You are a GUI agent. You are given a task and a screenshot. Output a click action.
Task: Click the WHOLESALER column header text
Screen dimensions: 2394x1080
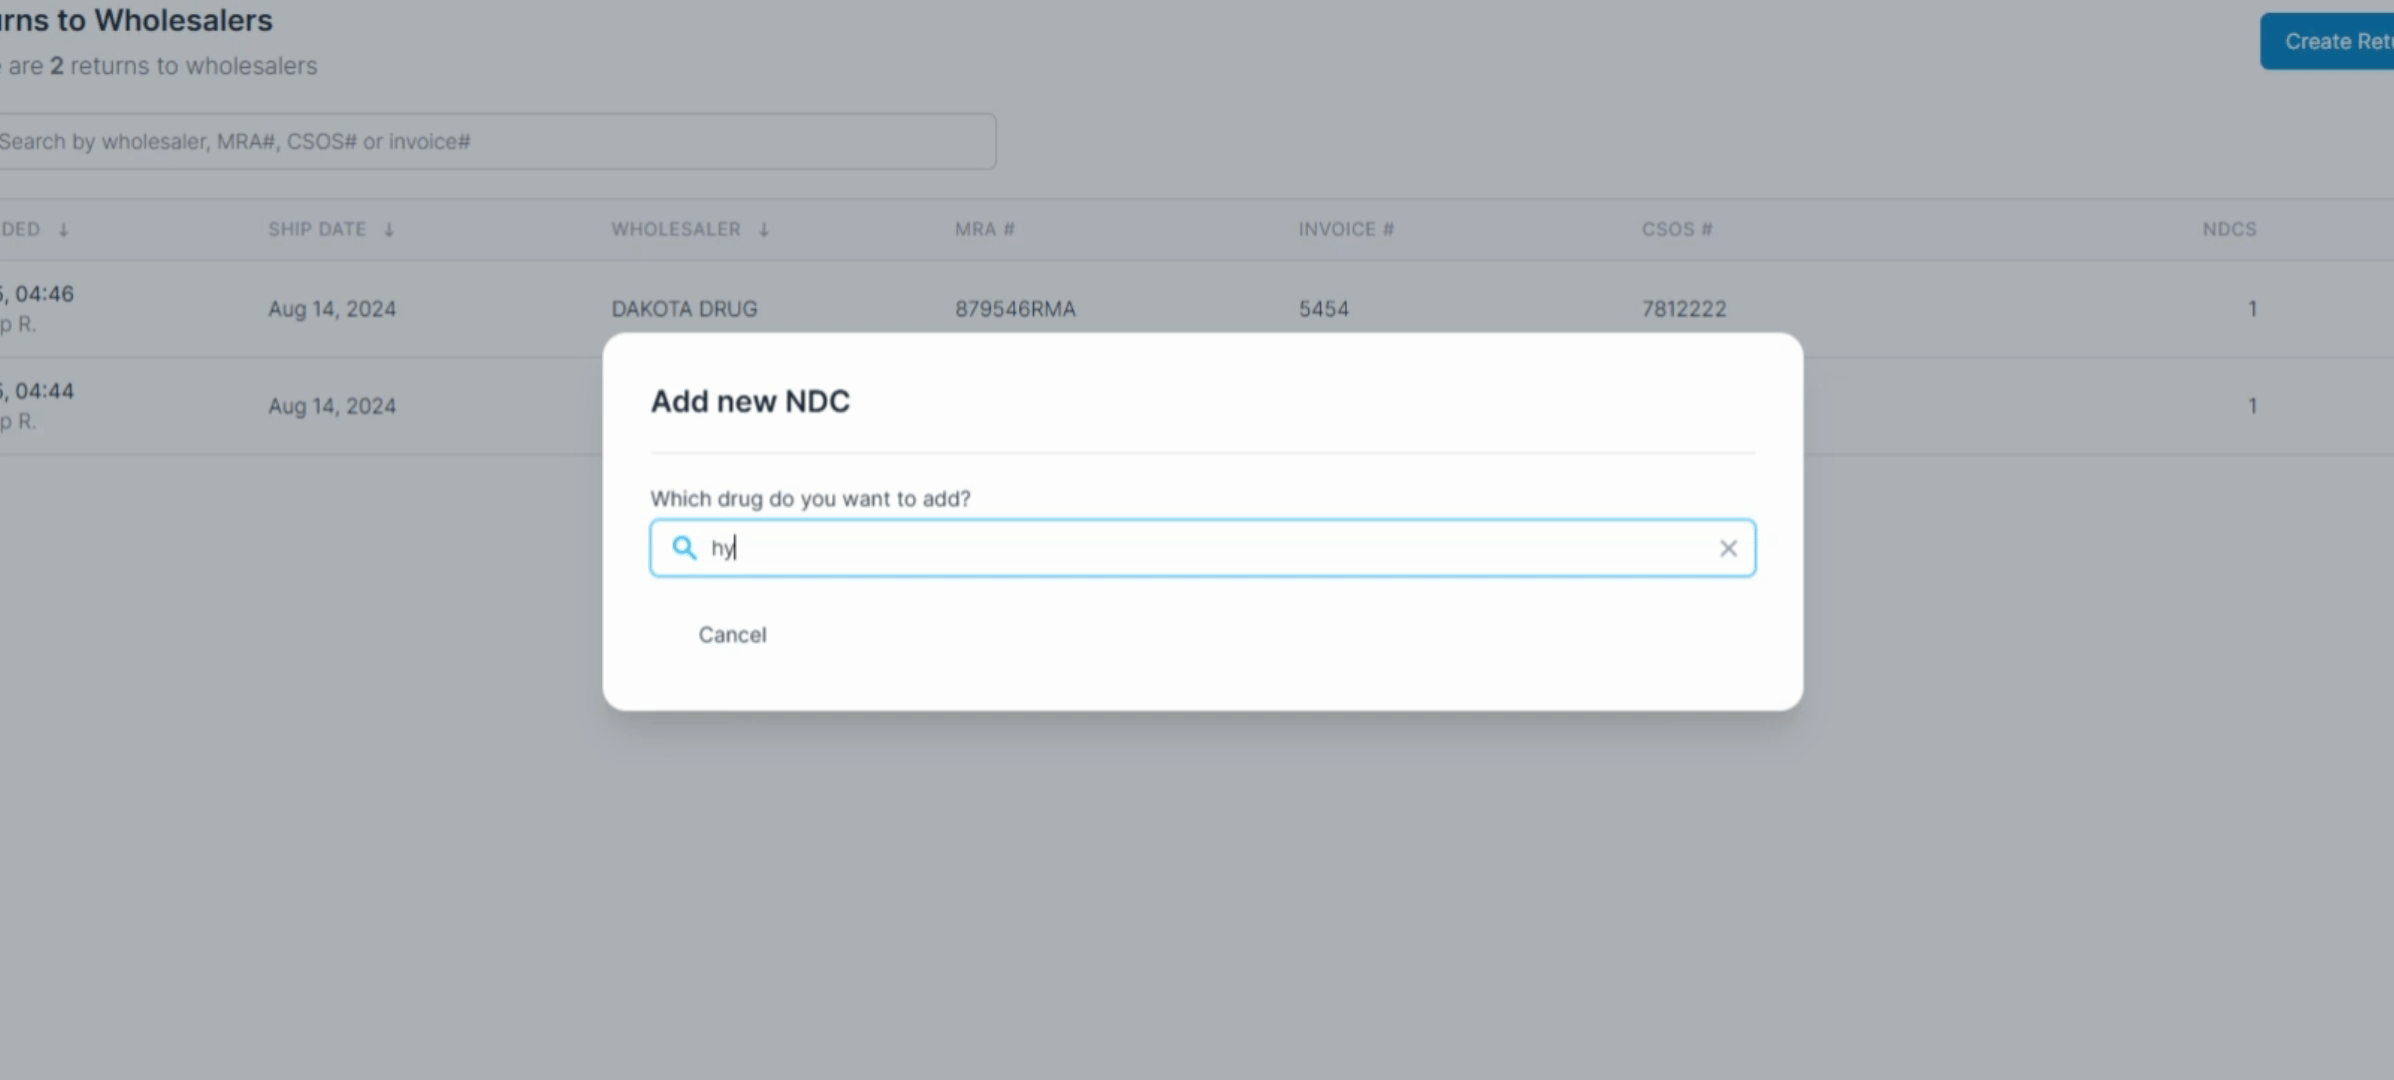tap(676, 229)
